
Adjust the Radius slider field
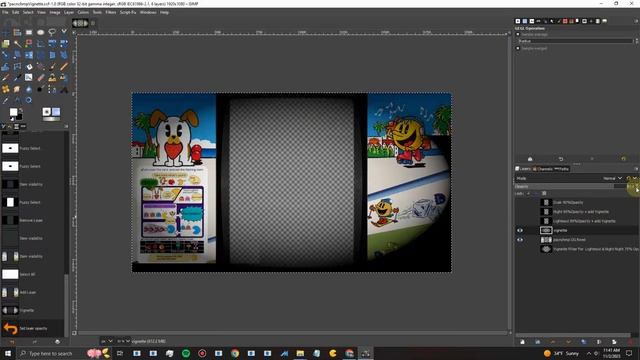(575, 41)
